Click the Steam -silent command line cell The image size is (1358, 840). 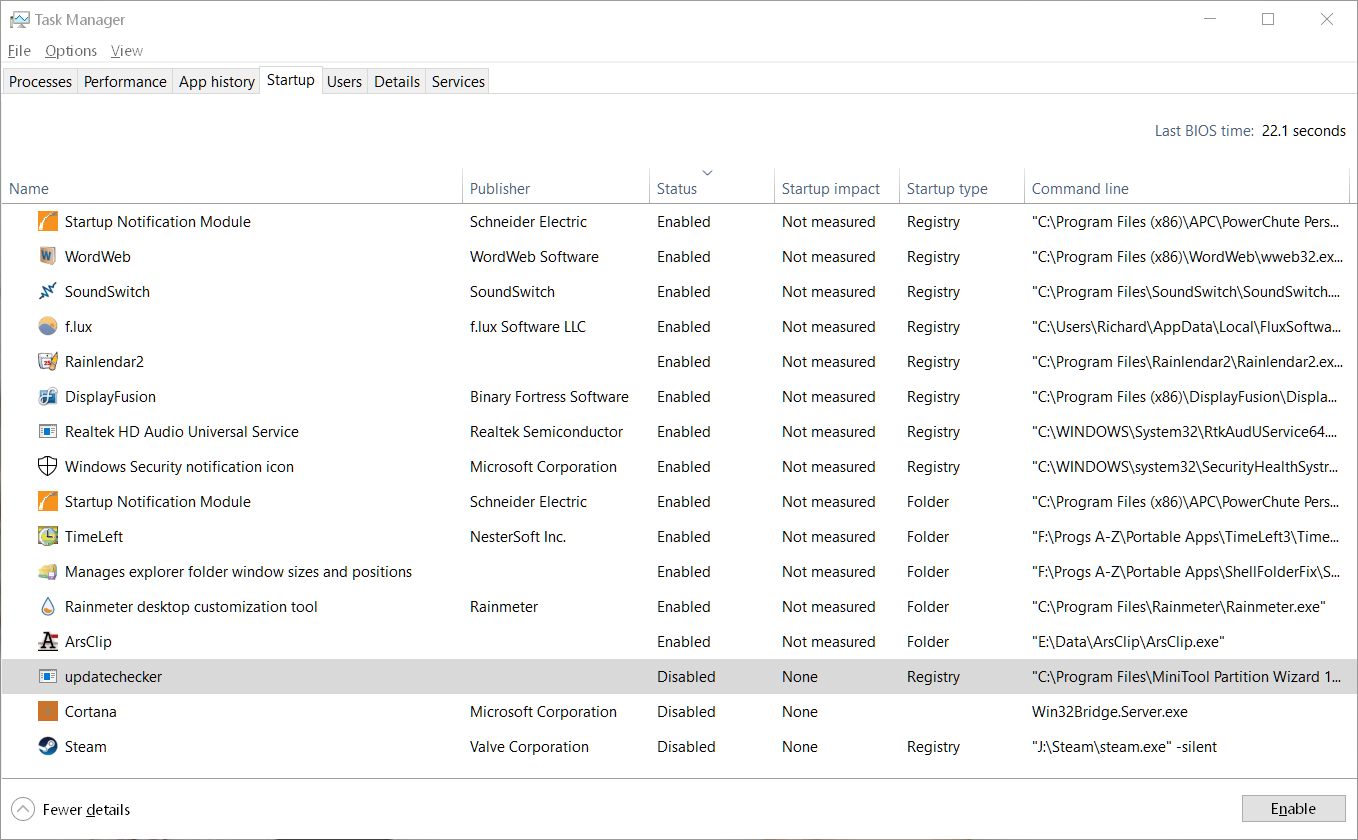pyautogui.click(x=1125, y=747)
